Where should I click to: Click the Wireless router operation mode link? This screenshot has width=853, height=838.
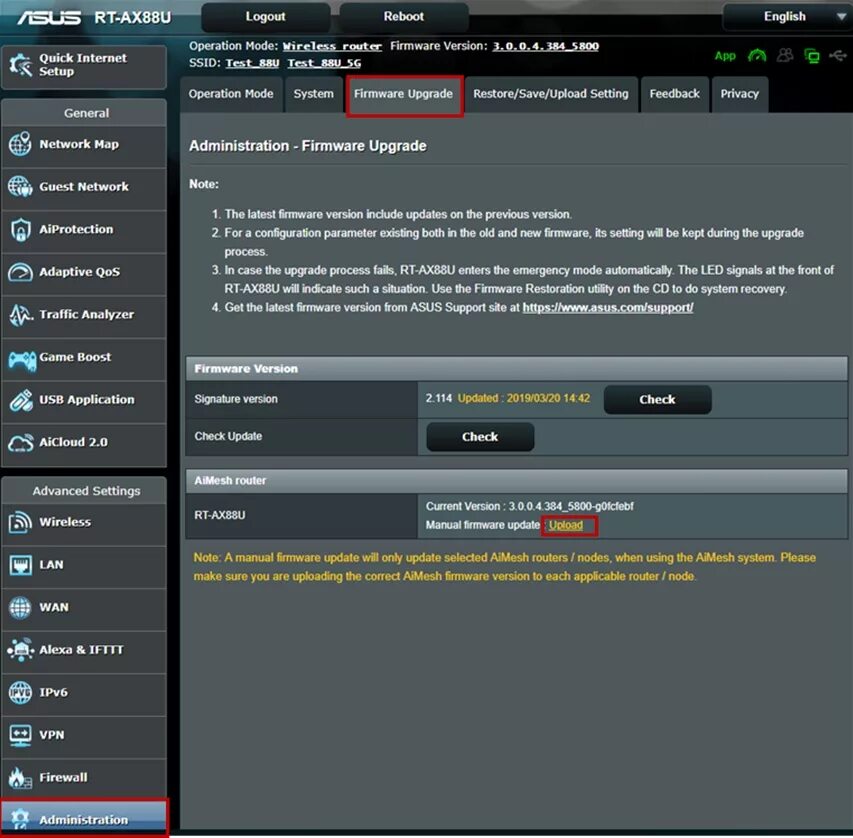point(332,46)
